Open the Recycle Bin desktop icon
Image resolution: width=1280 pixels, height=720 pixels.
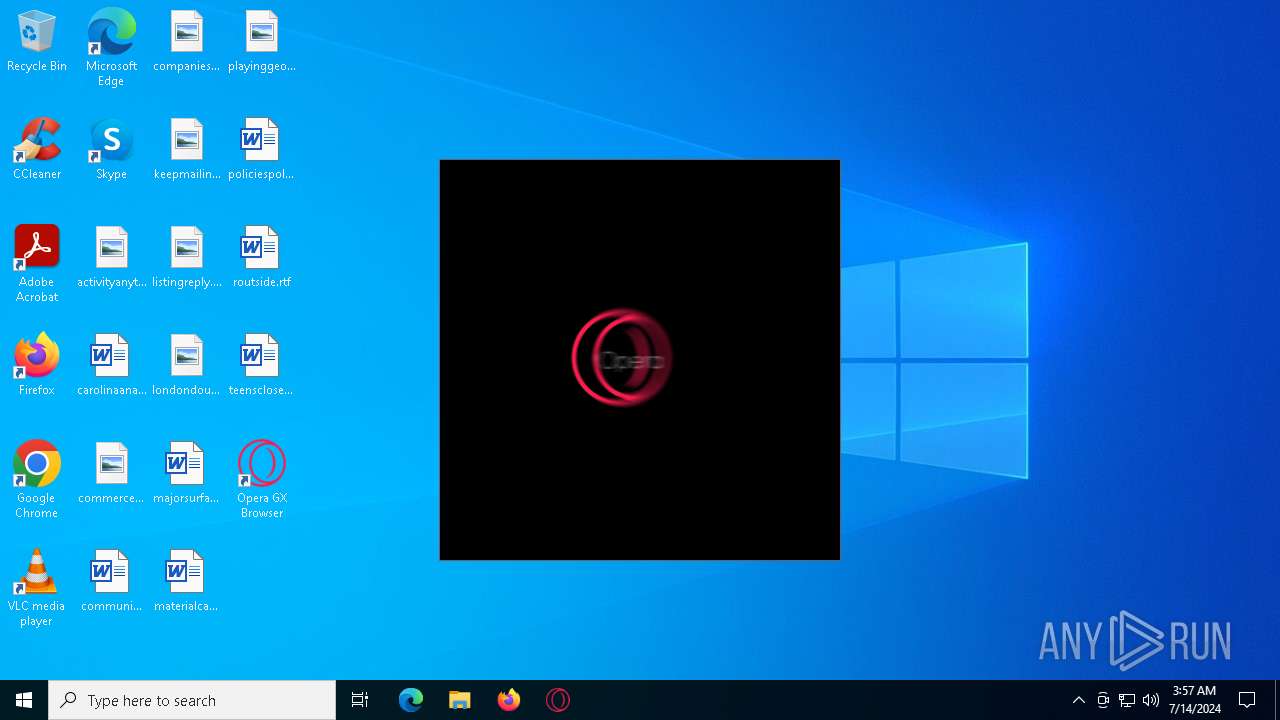pos(37,42)
